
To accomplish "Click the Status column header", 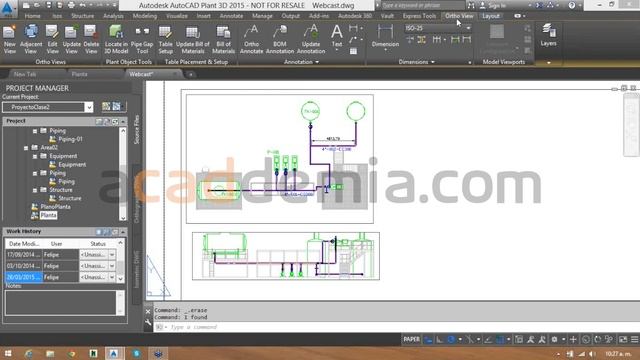I will 98,244.
